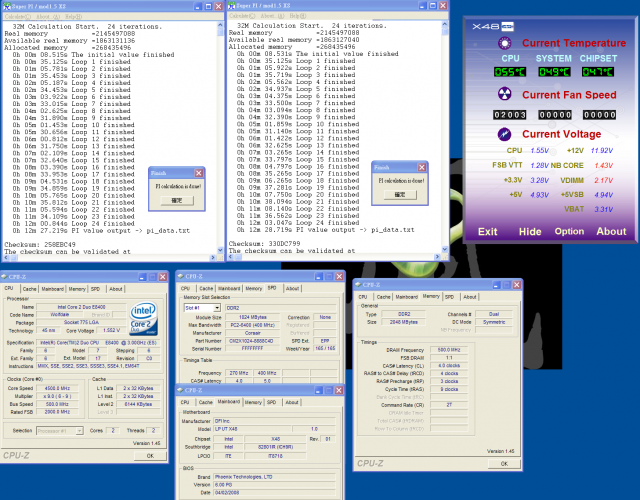This screenshot has height=500, width=640.
Task: Switch to About tab in CPU-Z CPU window
Action: (116, 289)
